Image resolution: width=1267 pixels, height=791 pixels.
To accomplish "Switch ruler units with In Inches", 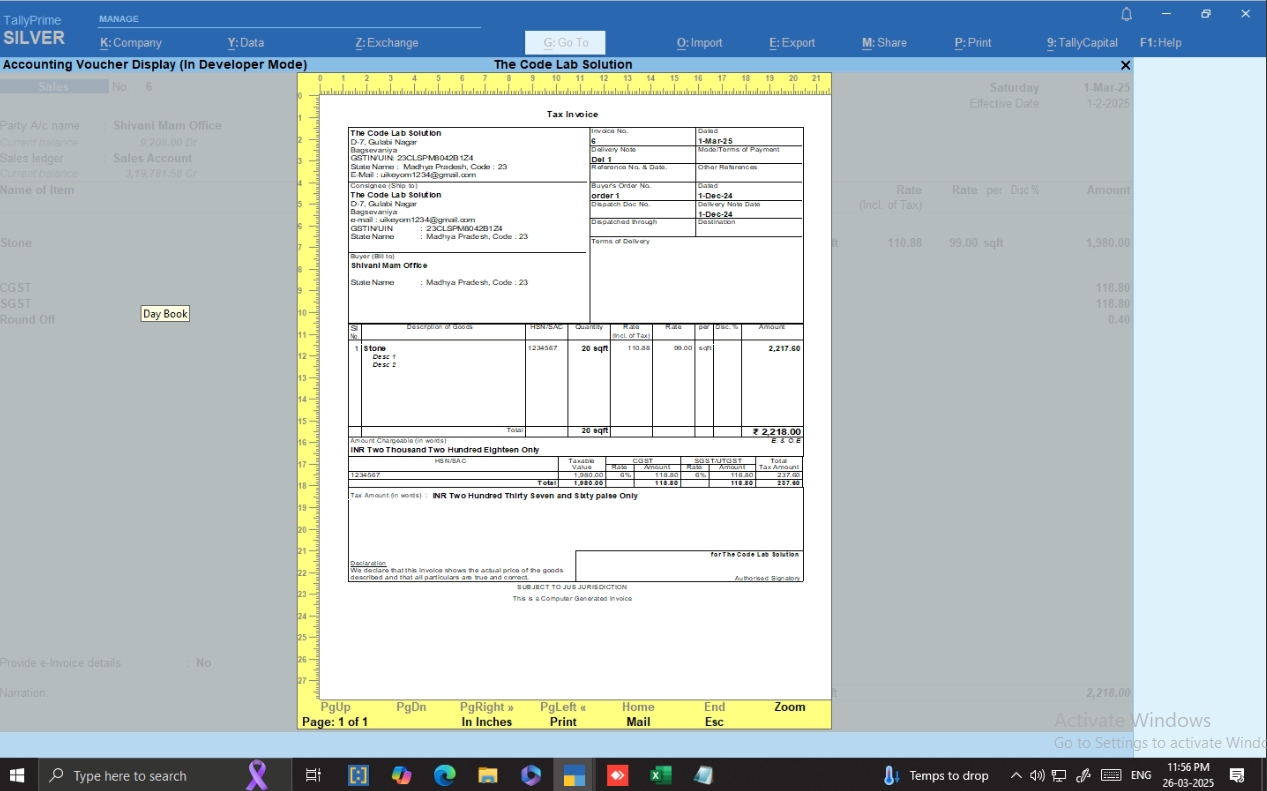I will coord(487,722).
